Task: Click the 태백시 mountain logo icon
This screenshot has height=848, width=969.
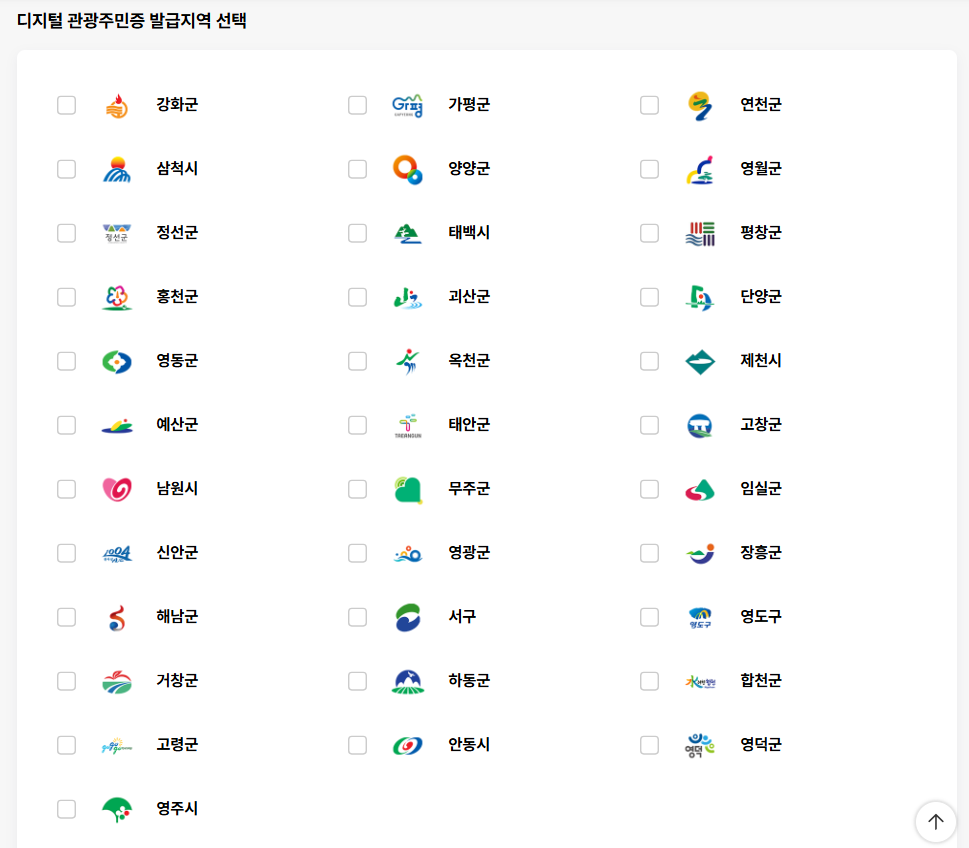Action: (407, 232)
